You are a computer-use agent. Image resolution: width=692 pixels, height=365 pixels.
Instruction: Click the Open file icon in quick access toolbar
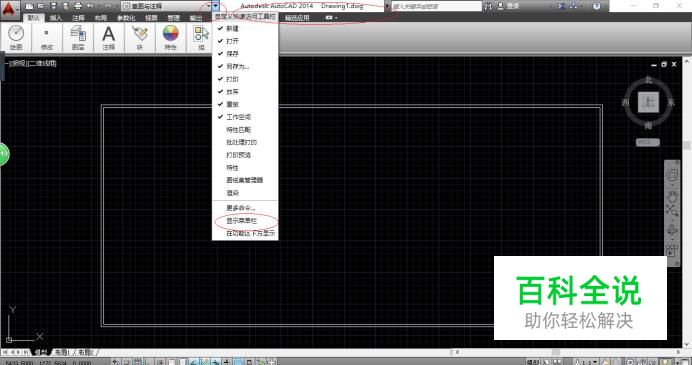click(x=41, y=6)
